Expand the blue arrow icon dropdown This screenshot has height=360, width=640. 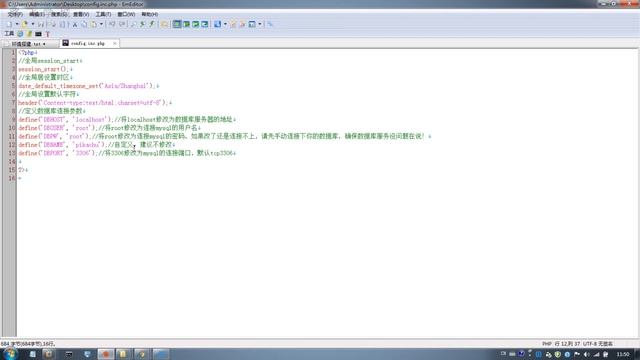tap(225, 24)
